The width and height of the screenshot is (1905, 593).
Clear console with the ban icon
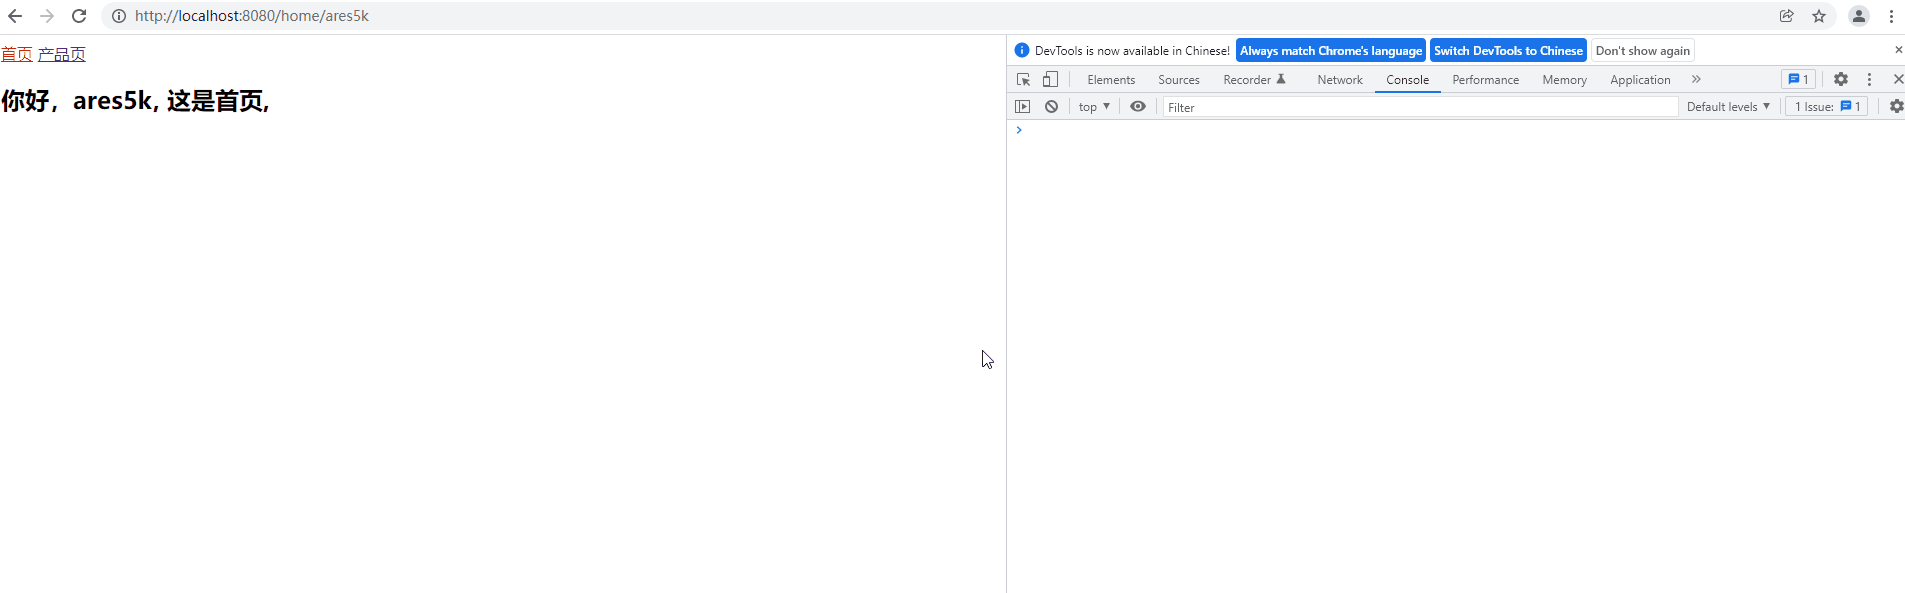pyautogui.click(x=1051, y=107)
